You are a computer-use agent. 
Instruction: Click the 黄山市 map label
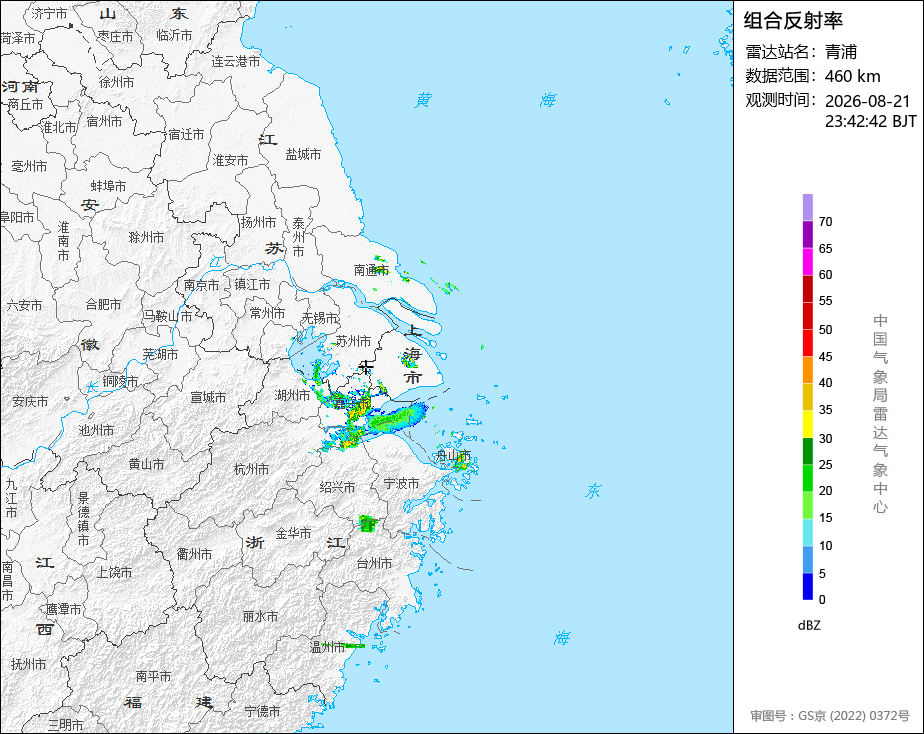tap(146, 464)
